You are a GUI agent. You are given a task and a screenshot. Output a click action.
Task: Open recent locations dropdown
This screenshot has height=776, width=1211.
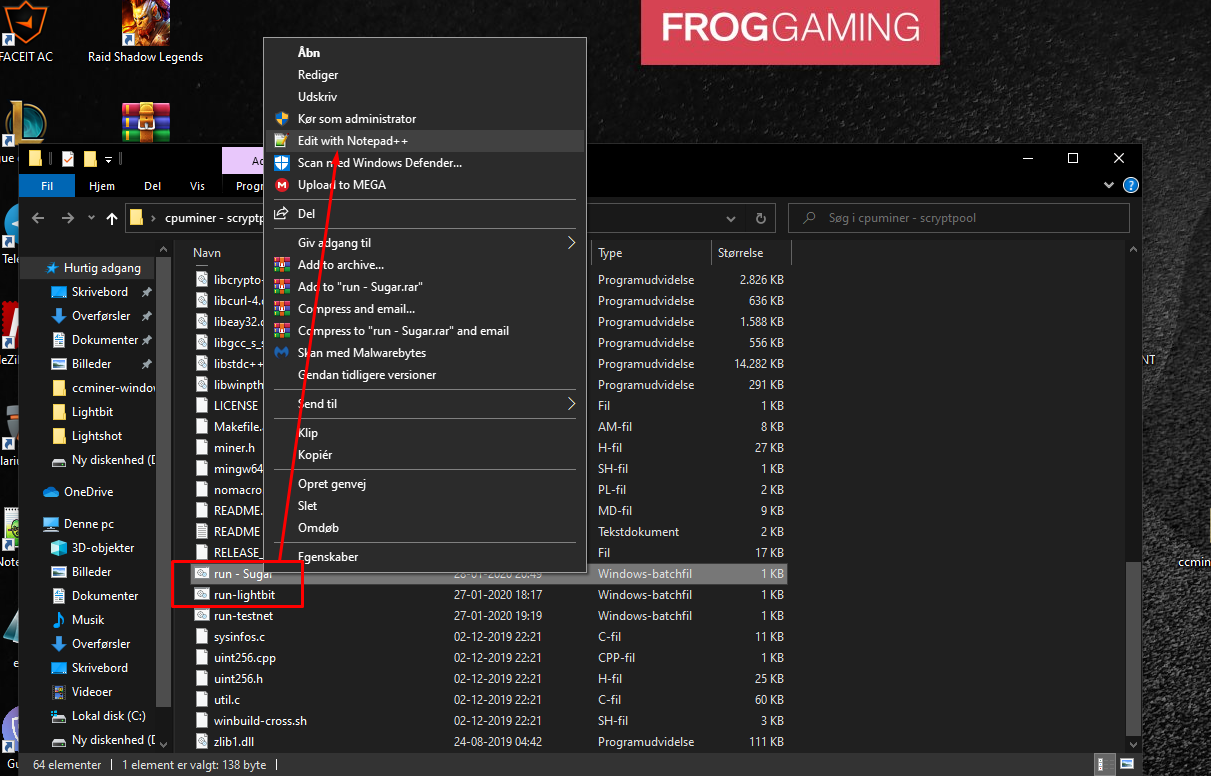(91, 218)
